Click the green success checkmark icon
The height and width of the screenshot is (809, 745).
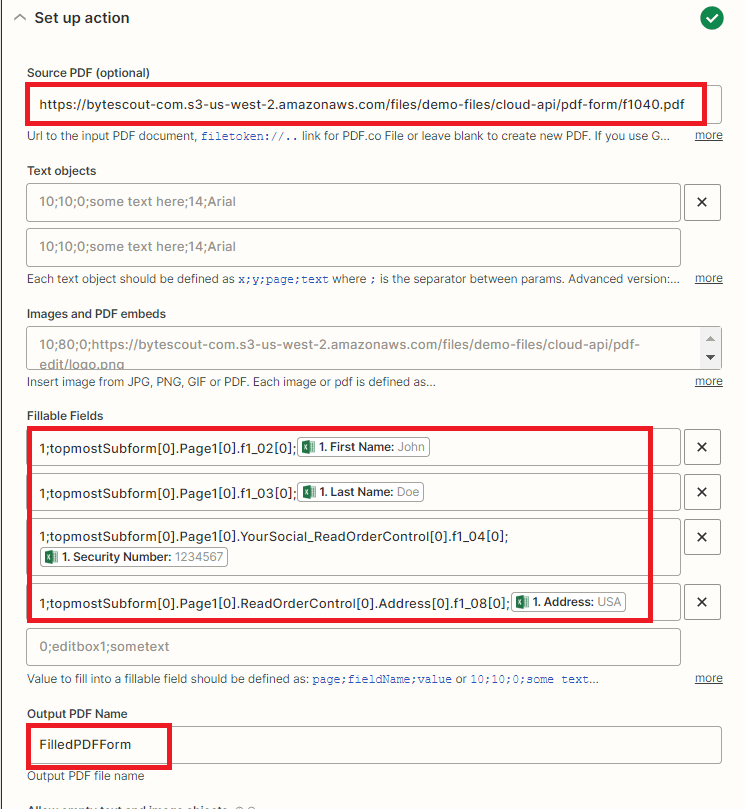click(x=711, y=18)
